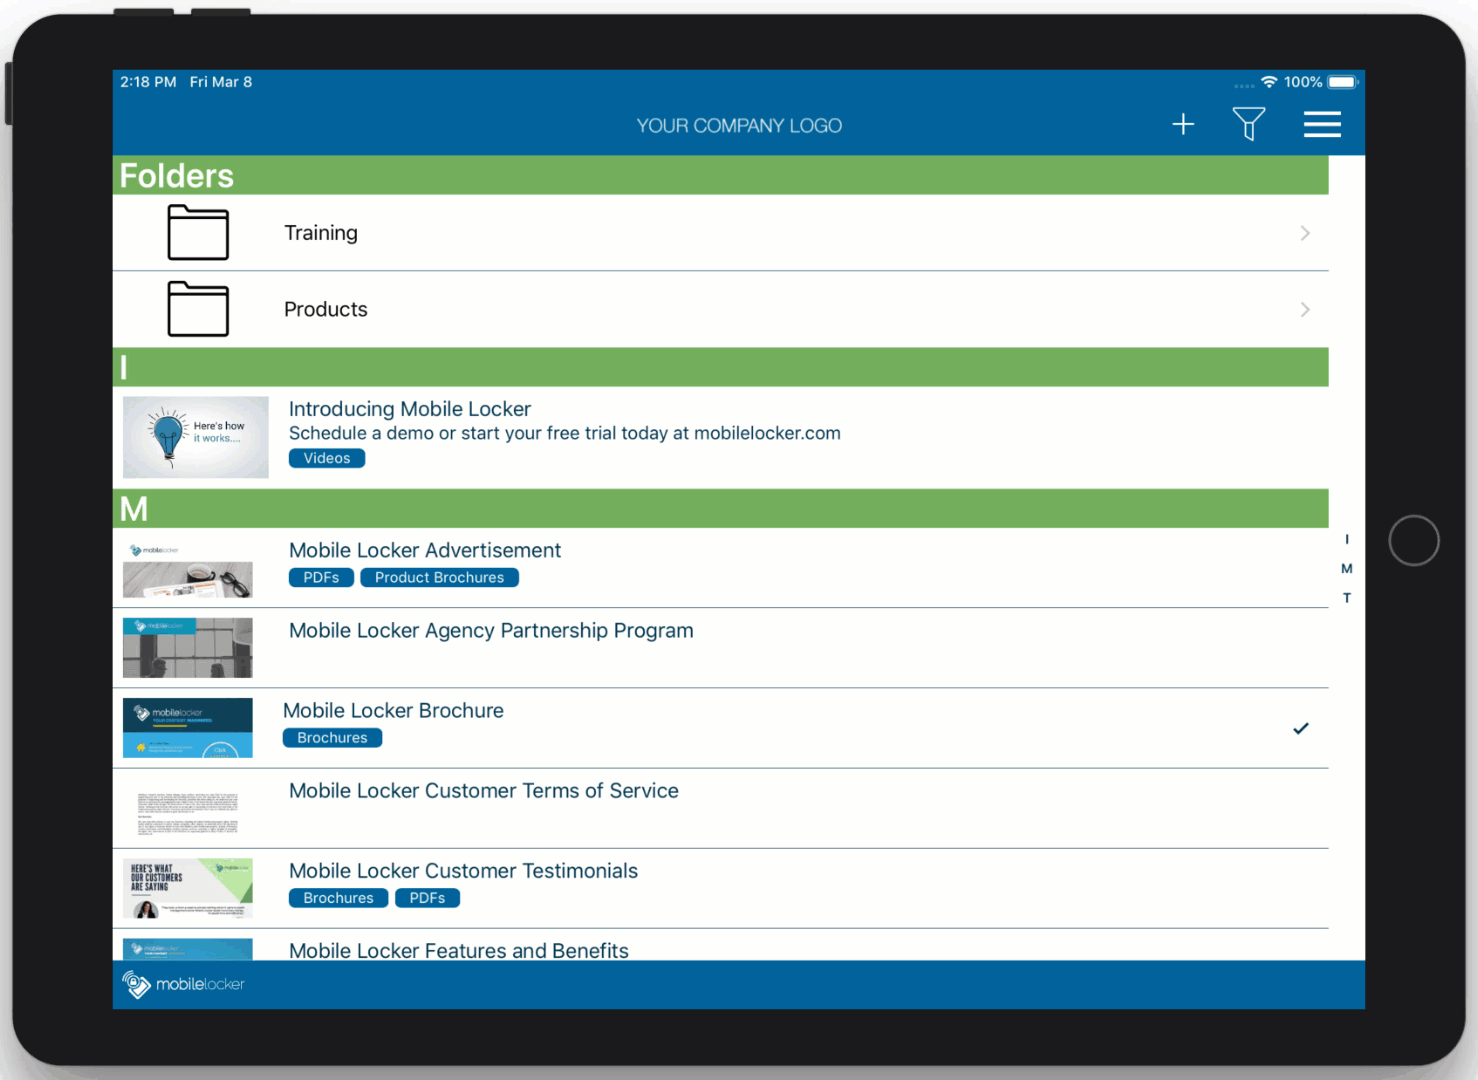This screenshot has width=1478, height=1080.
Task: Click the Folders section header
Action: 721,175
